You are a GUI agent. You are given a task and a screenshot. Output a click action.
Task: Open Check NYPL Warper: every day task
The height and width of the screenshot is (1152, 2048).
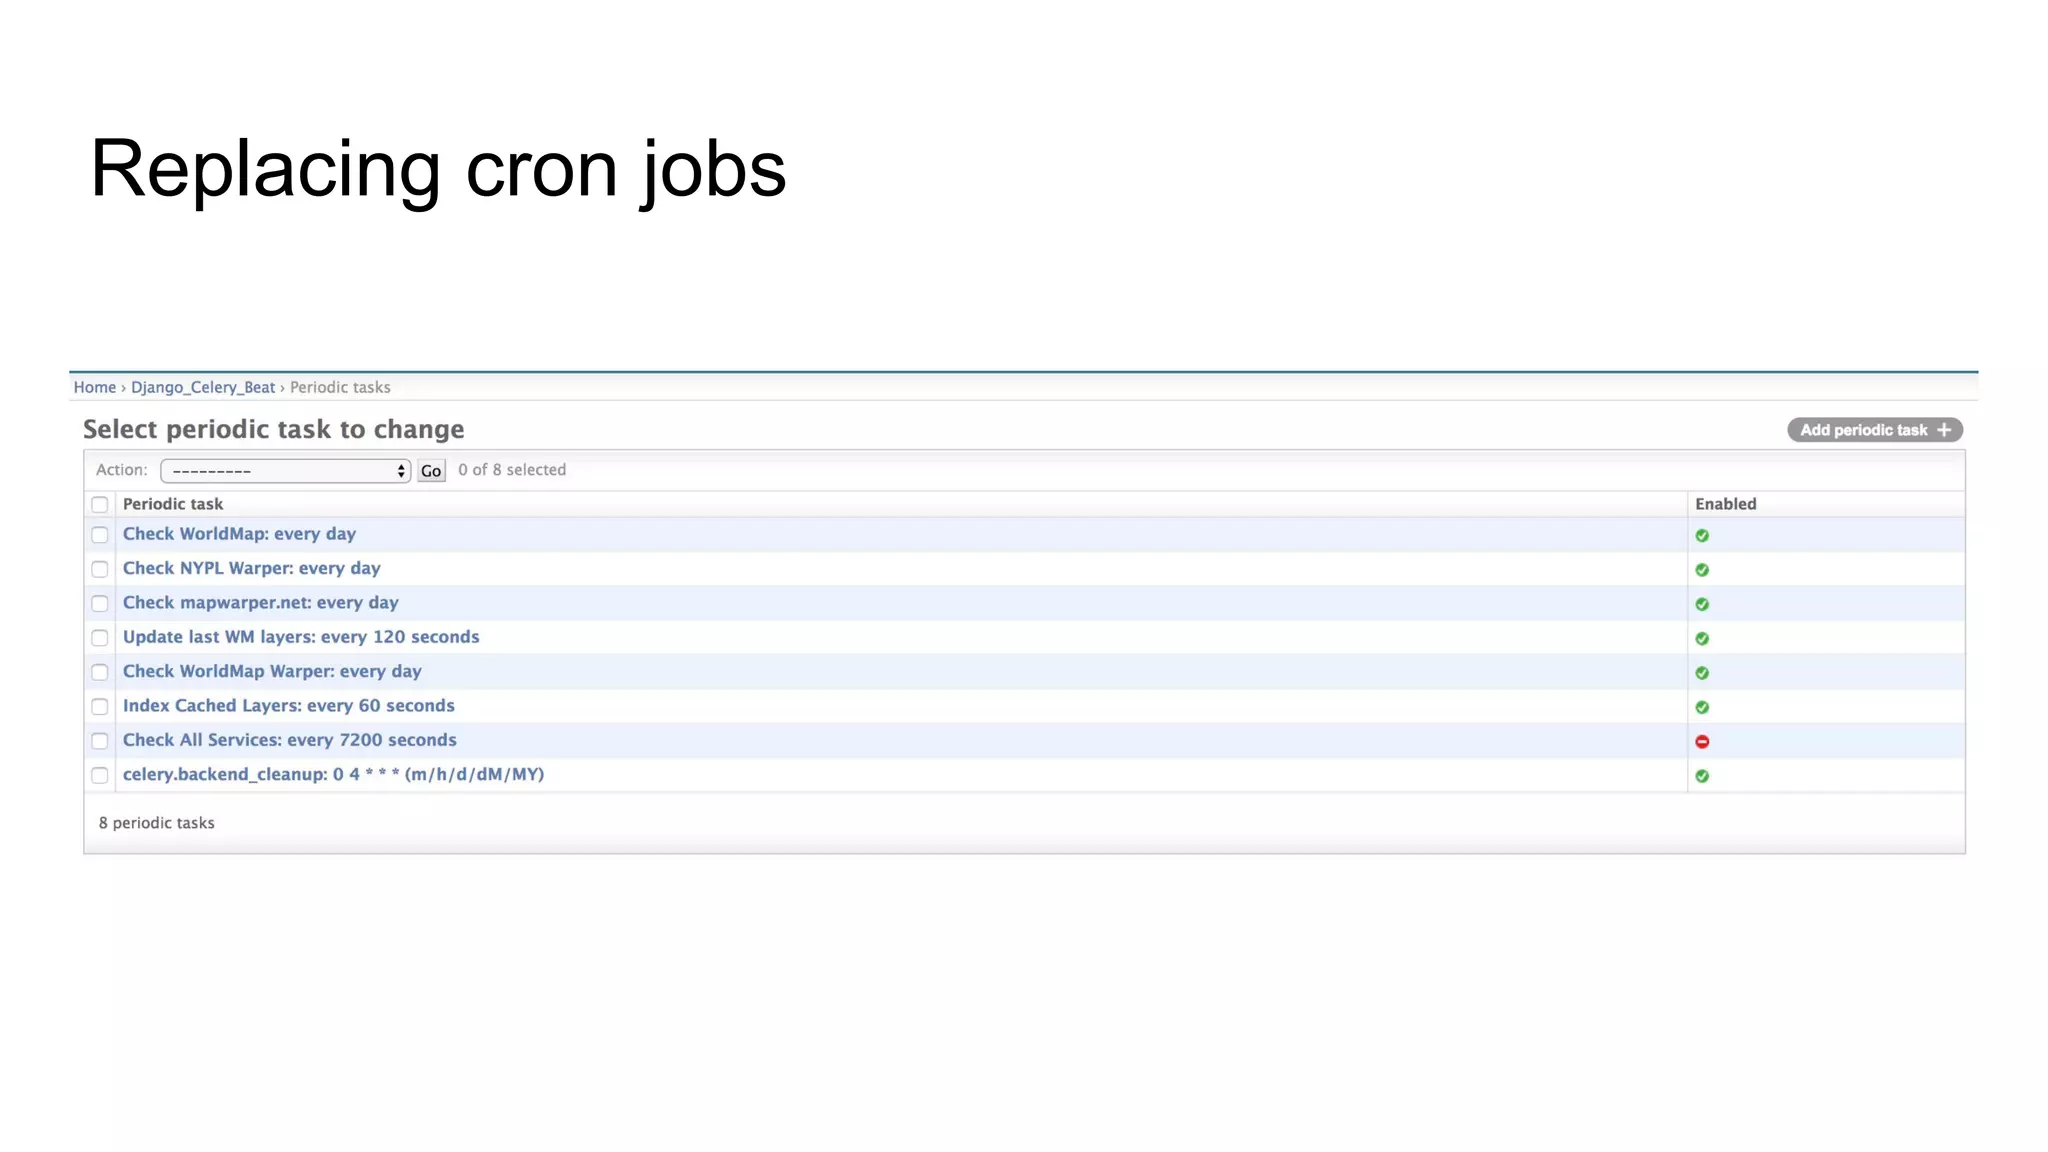tap(252, 568)
